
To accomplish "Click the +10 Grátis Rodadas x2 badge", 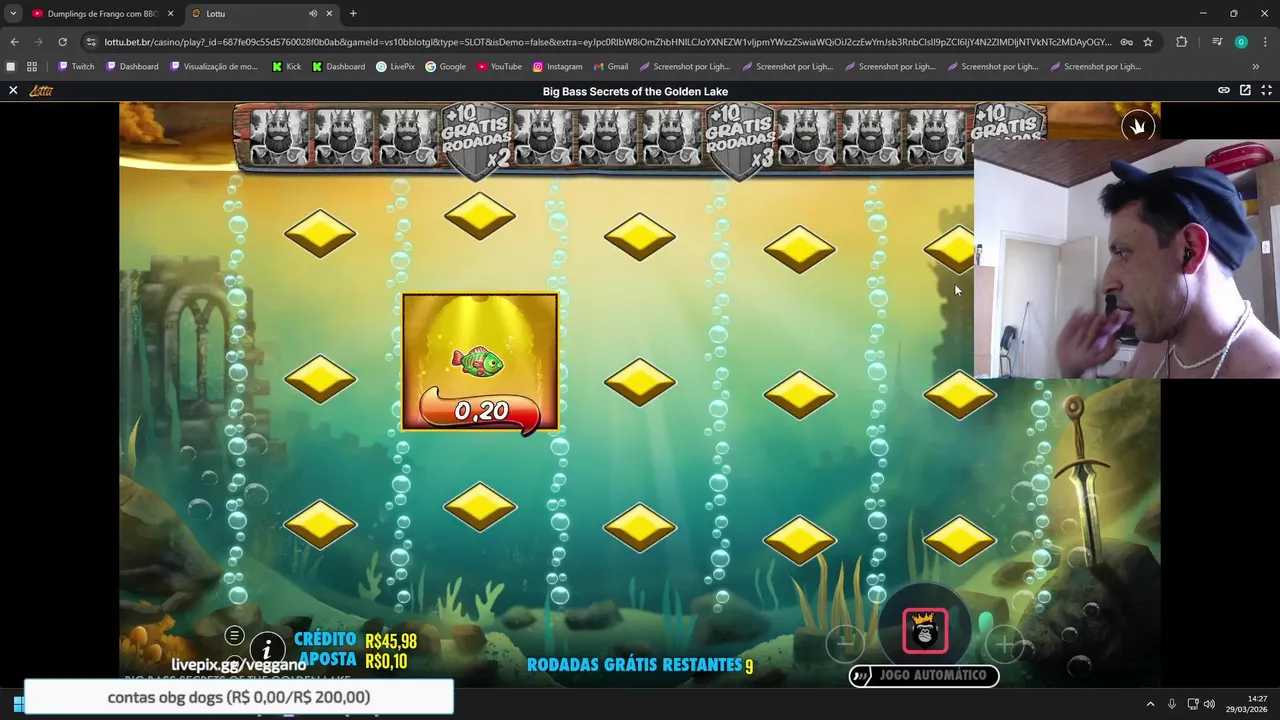I will click(x=476, y=141).
